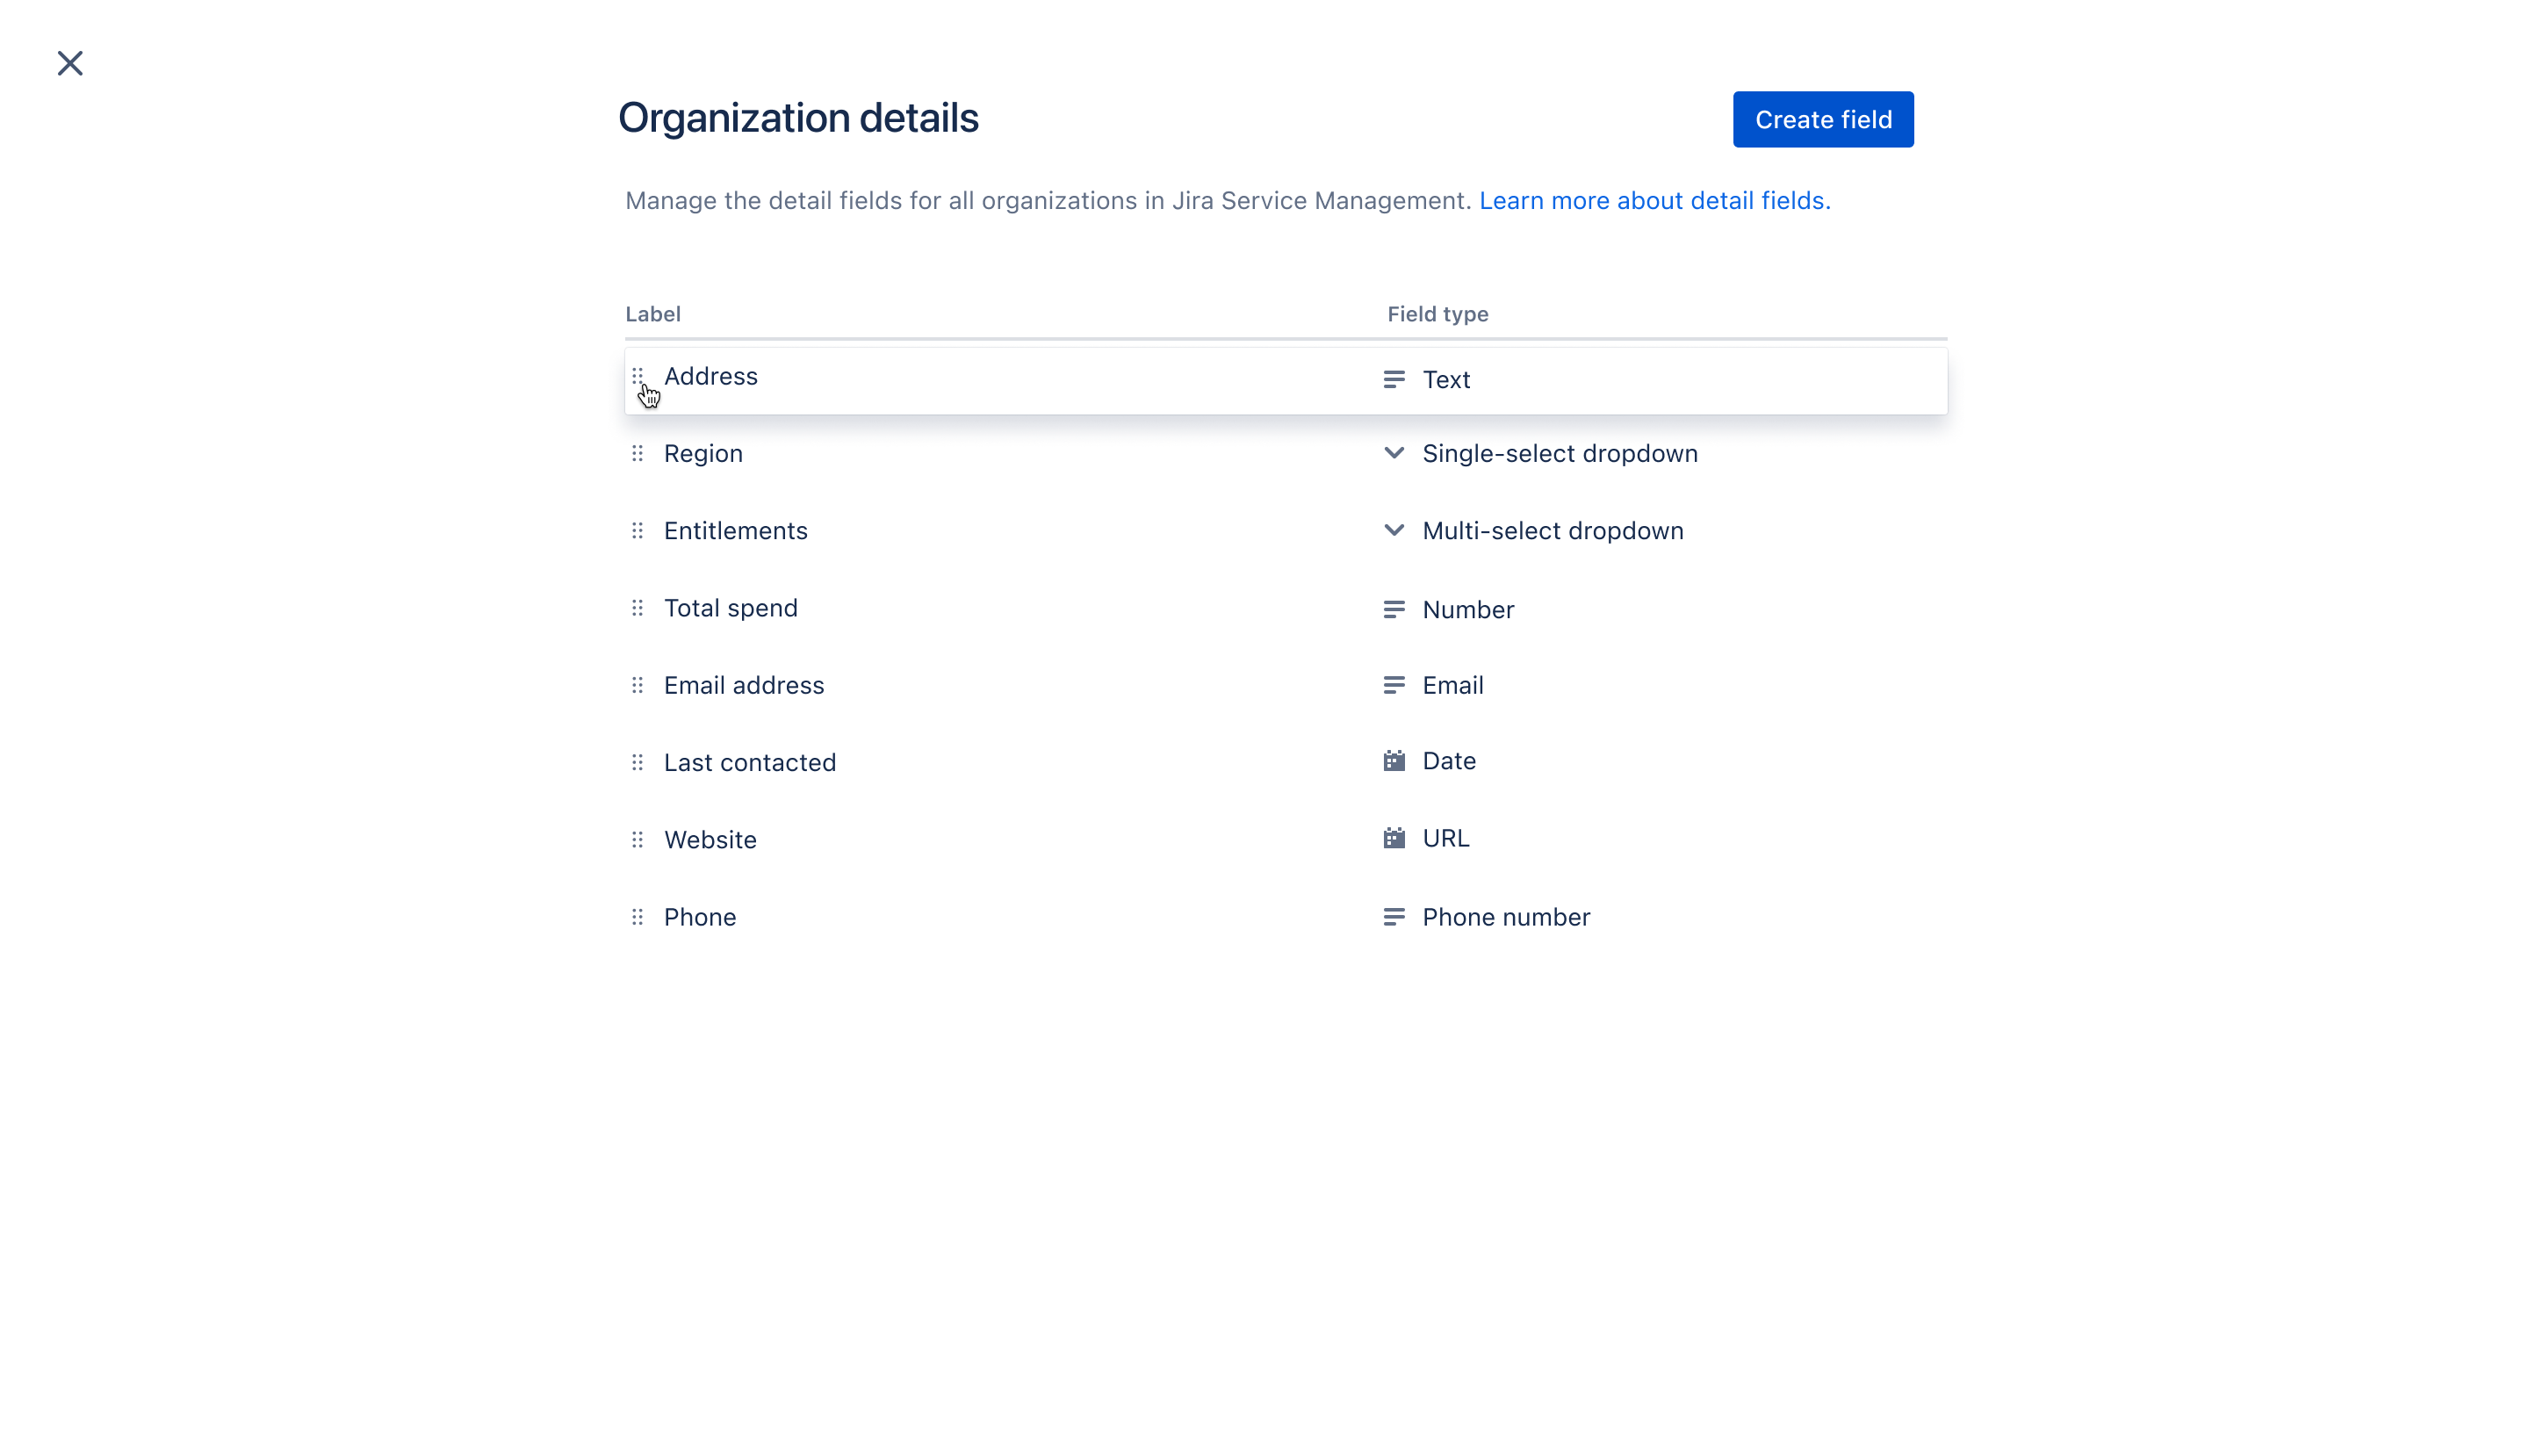Click the drag handle icon for Website
Viewport: 2529px width, 1456px height.
(638, 840)
